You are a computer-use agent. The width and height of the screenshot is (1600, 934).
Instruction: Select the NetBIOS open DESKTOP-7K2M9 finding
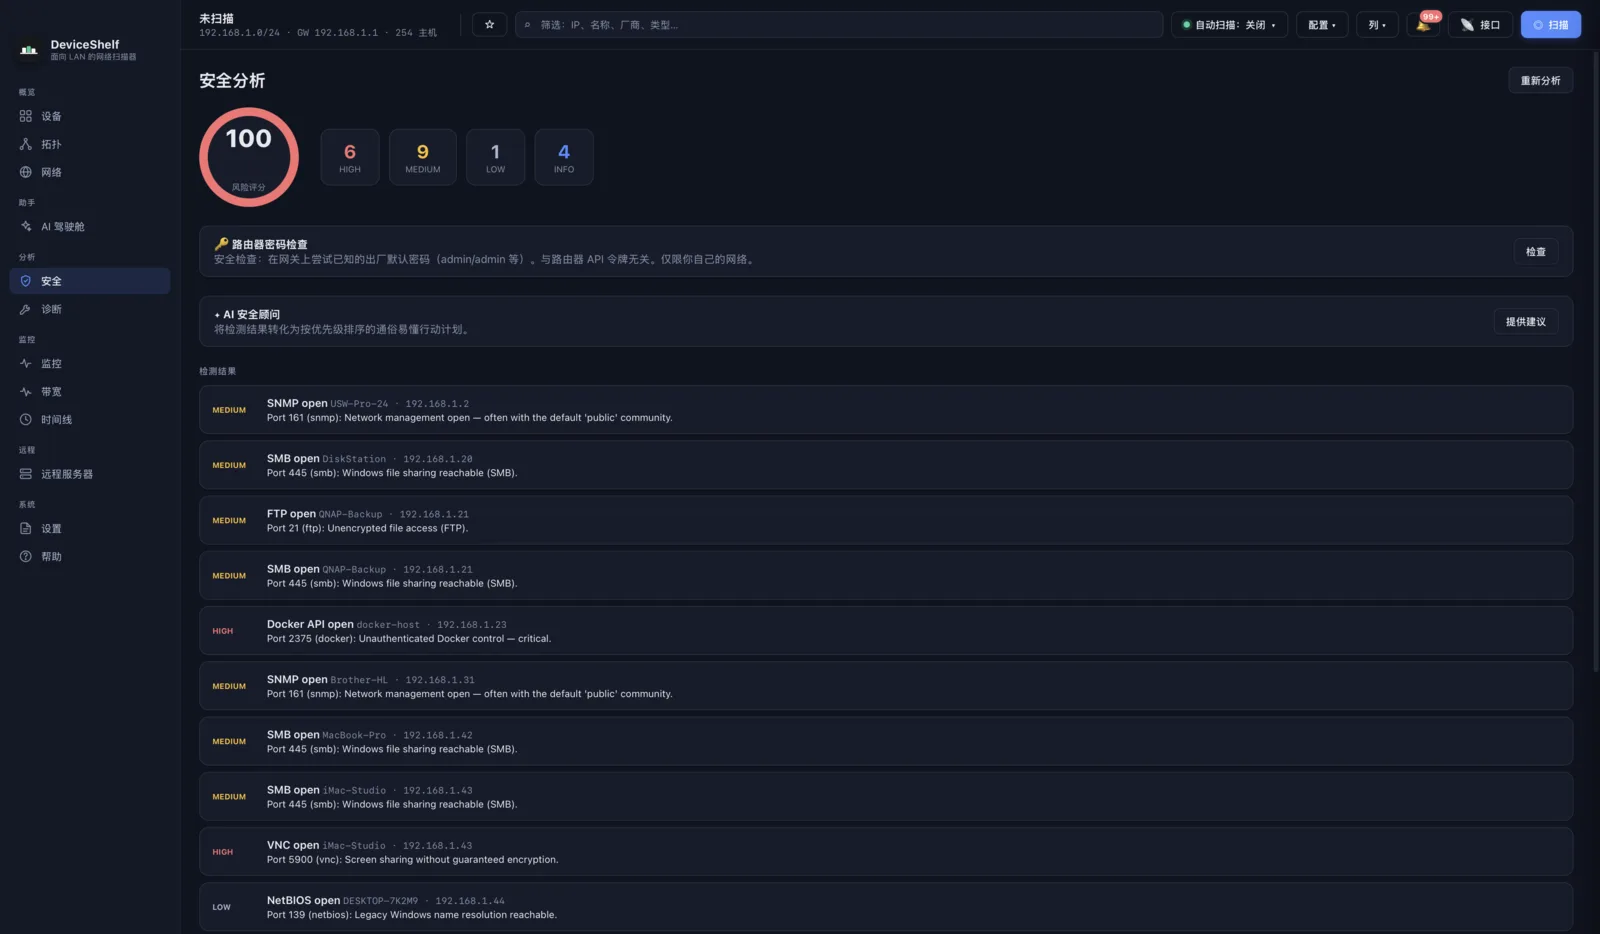(886, 907)
